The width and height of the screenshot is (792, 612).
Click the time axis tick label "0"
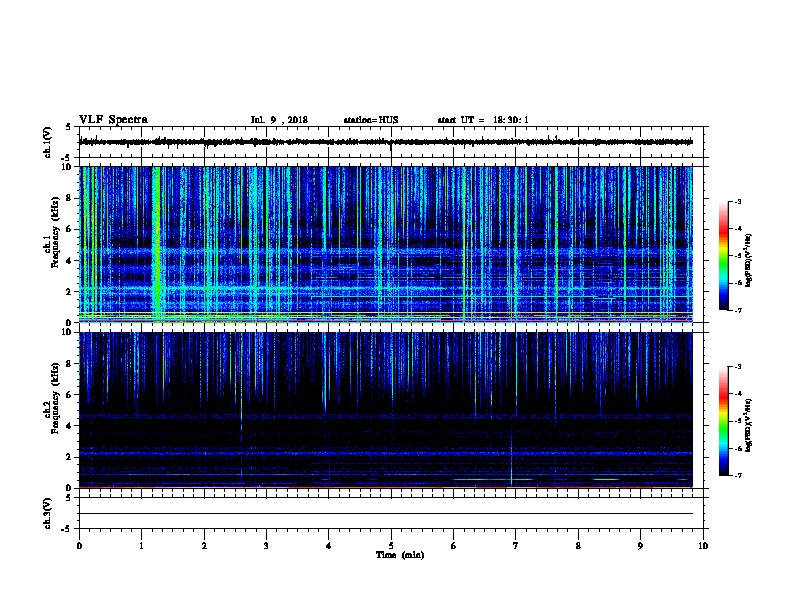(x=79, y=546)
